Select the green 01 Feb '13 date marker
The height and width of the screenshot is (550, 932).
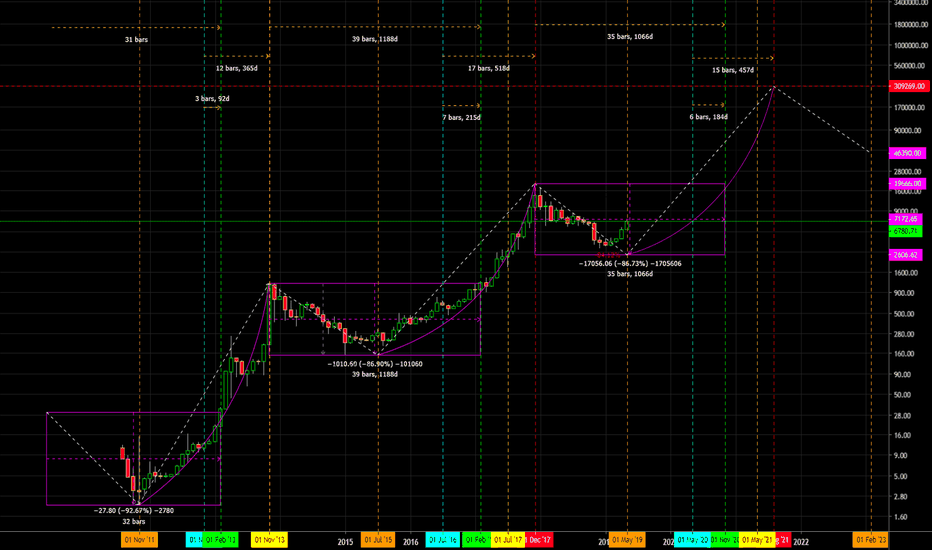(221, 540)
